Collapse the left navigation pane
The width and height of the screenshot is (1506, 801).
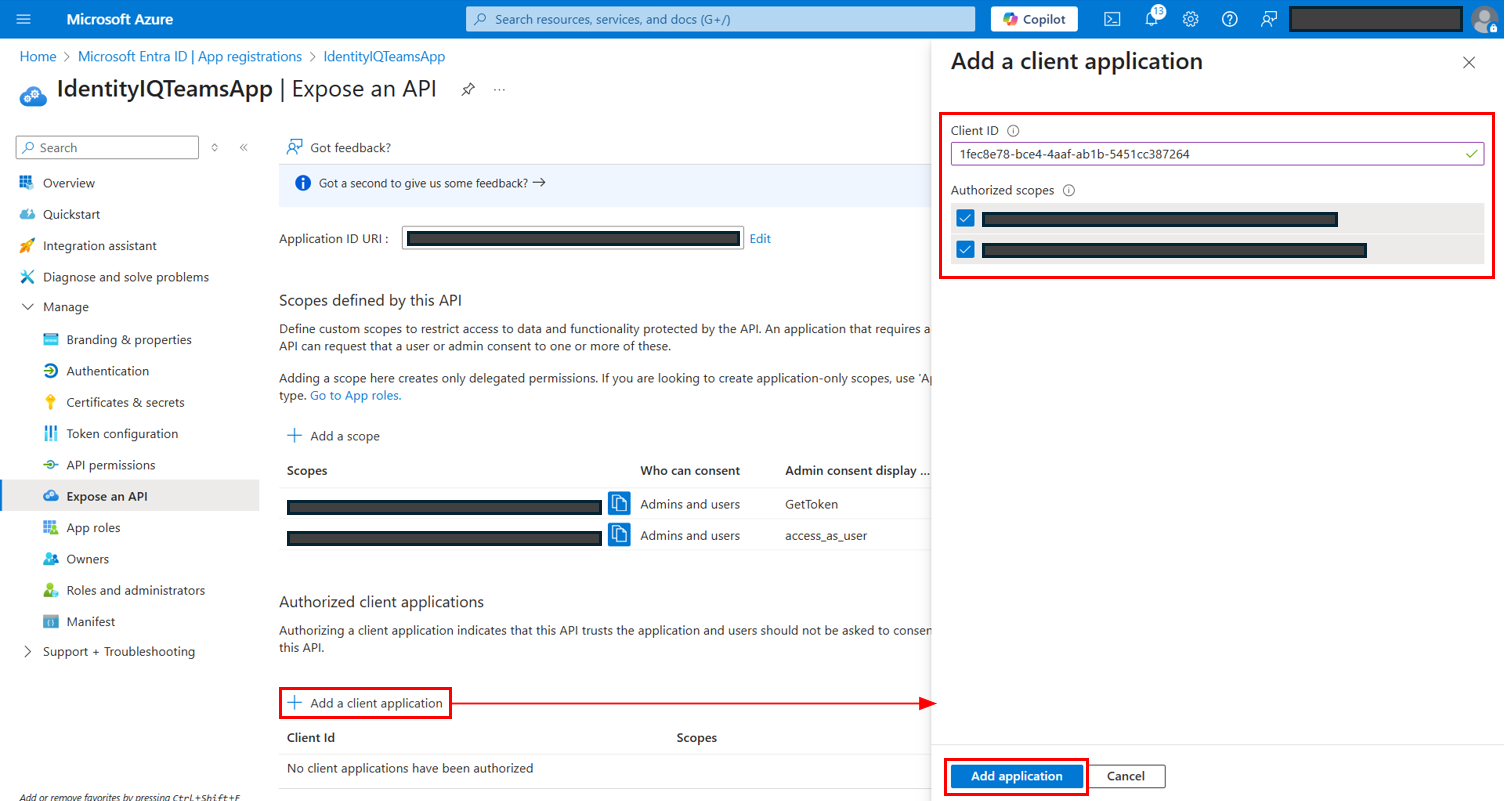pyautogui.click(x=243, y=147)
